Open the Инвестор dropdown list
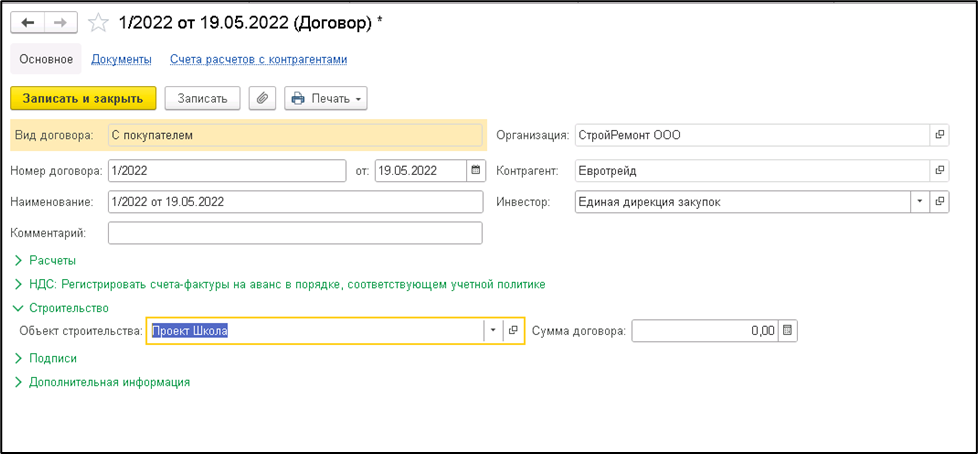Screen dimensions: 978x454 (x=918, y=202)
